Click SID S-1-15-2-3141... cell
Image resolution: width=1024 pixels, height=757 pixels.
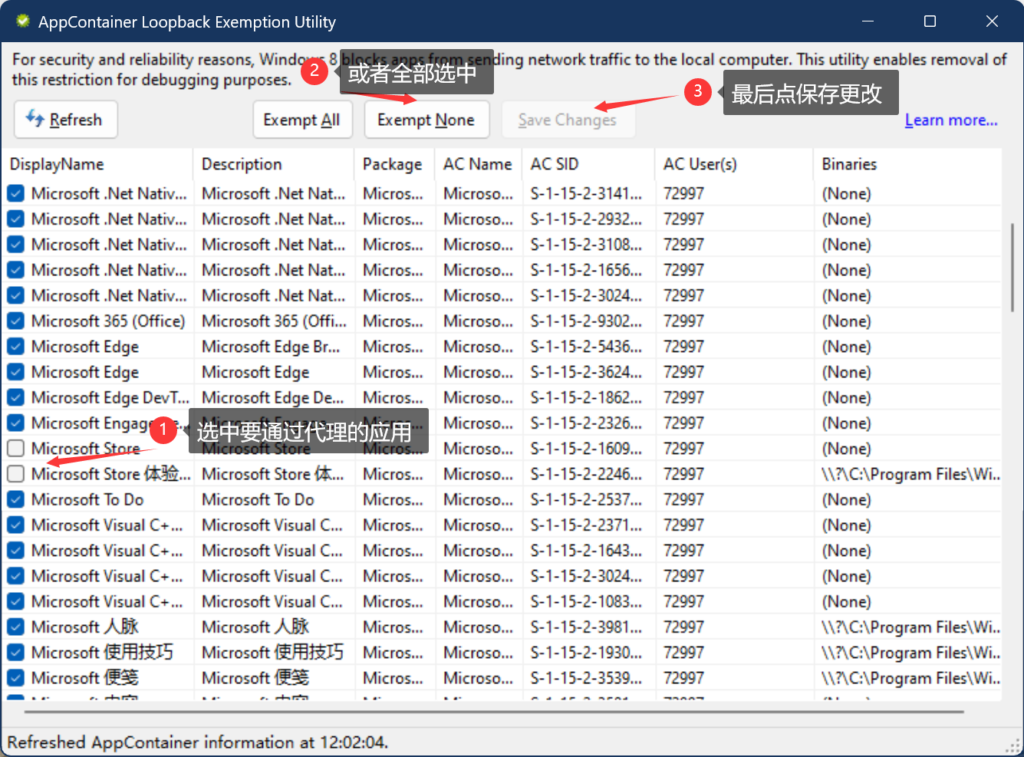point(585,194)
